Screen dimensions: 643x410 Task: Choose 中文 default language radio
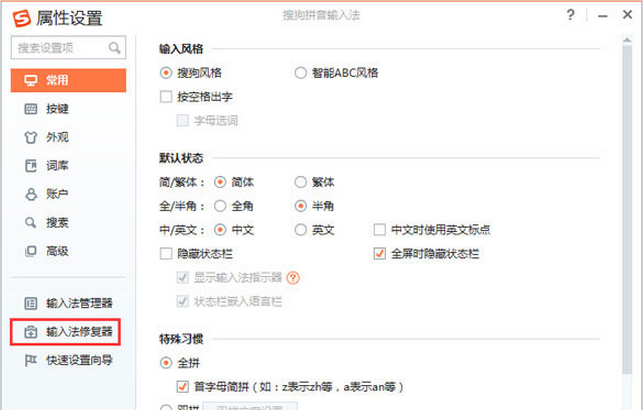[220, 230]
